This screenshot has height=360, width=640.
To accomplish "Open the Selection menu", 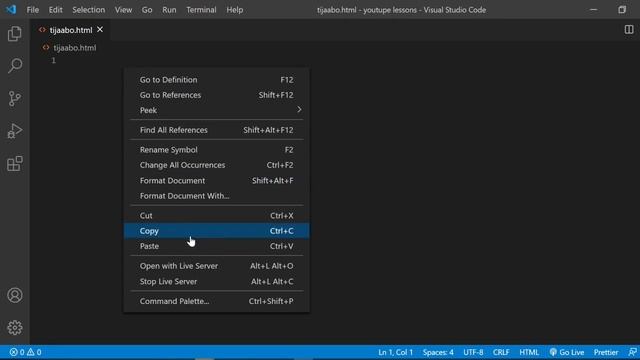I will pyautogui.click(x=89, y=9).
